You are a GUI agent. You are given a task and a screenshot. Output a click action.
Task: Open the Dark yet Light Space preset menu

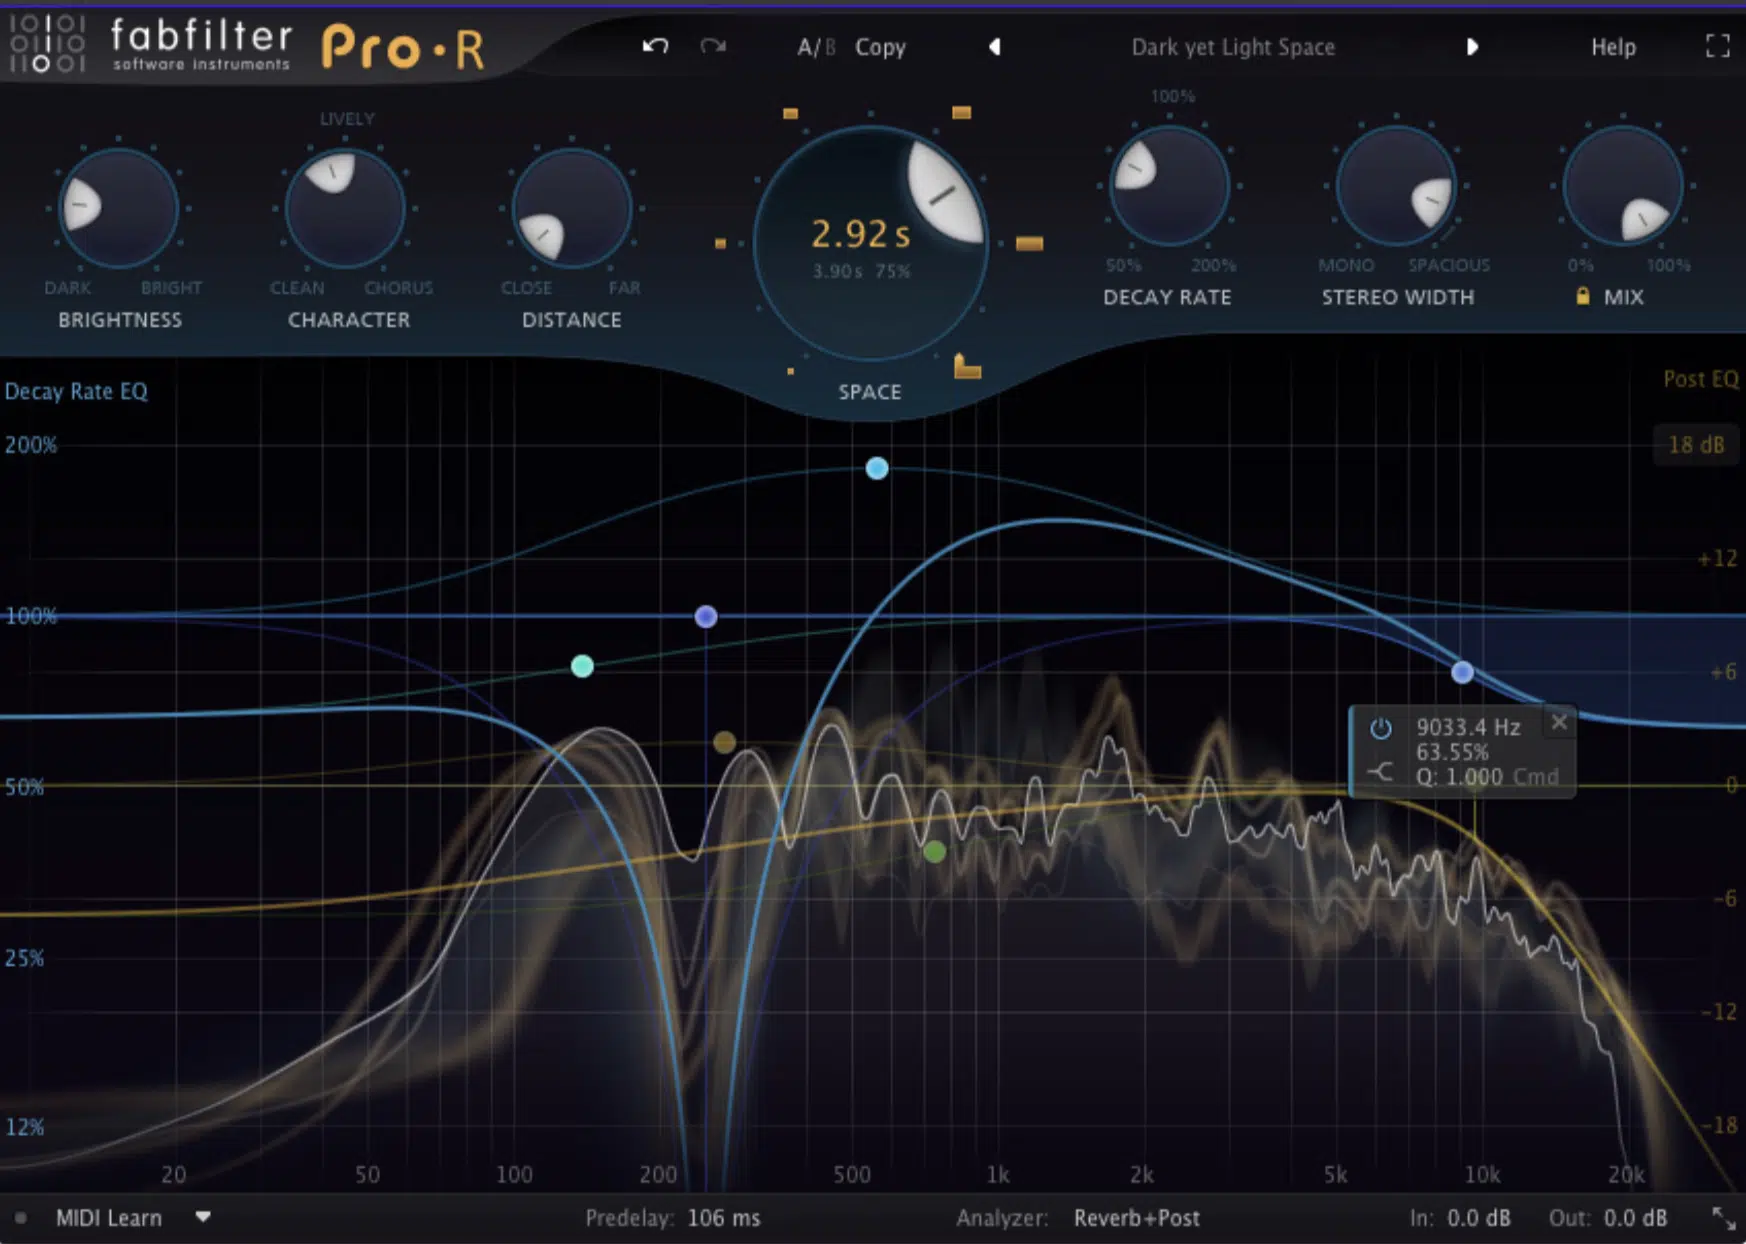click(1233, 47)
